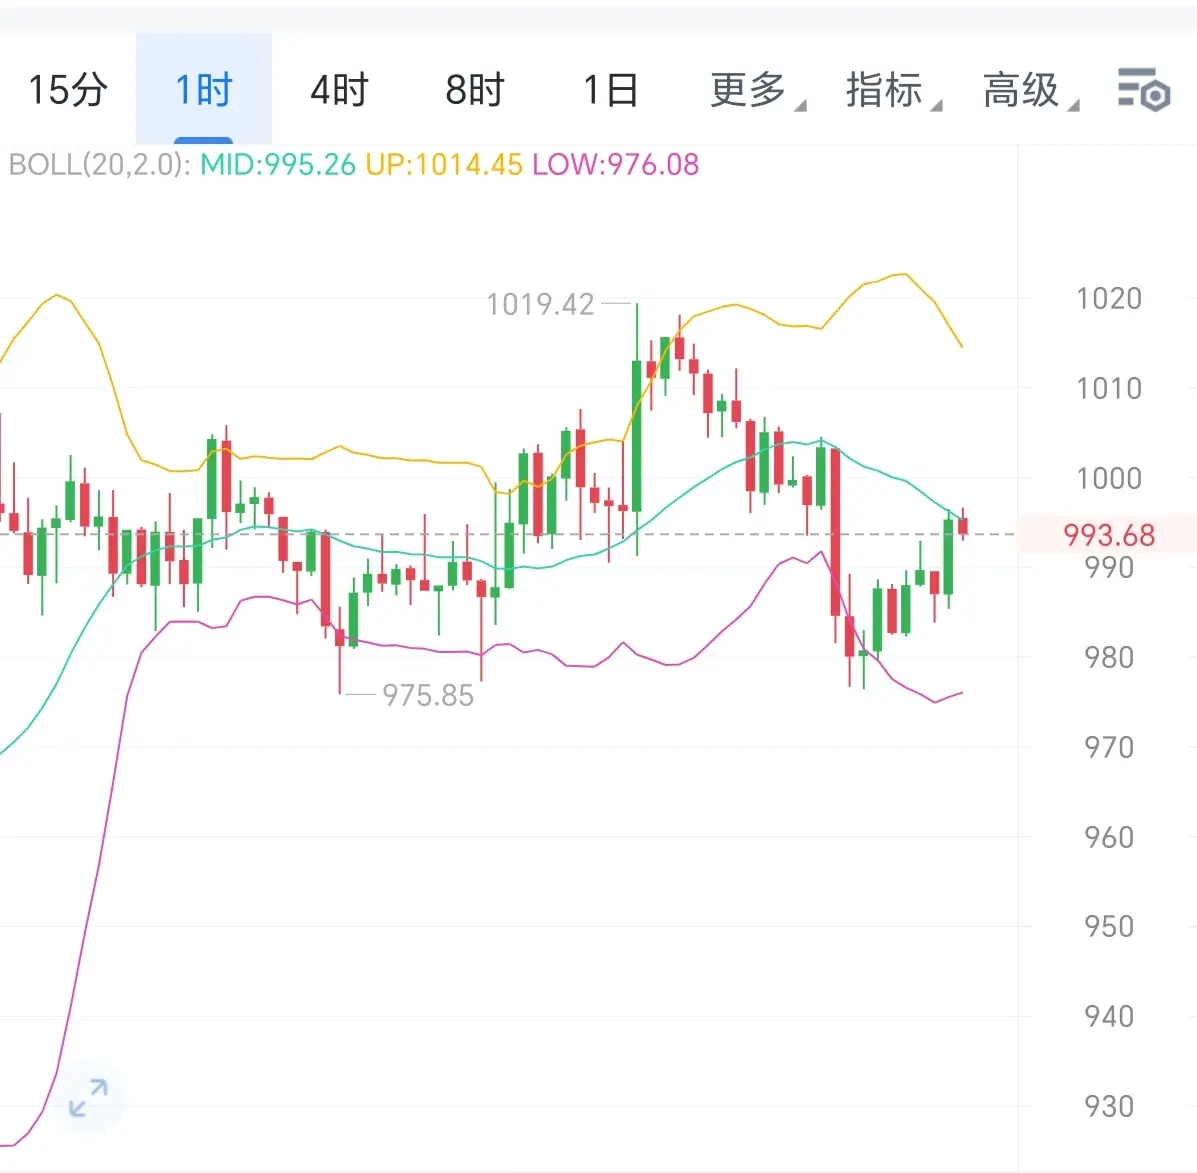Switch to the 8时 timeframe
The image size is (1197, 1173).
pyautogui.click(x=475, y=90)
